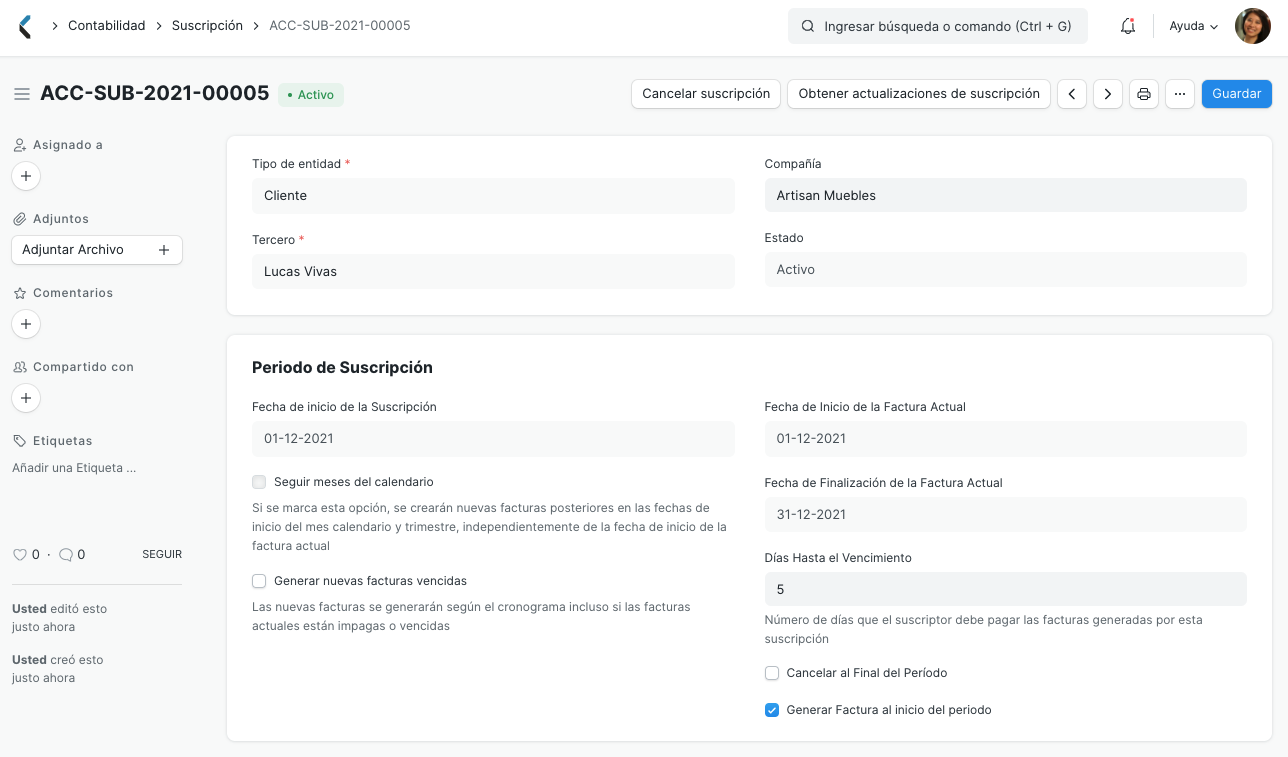Click the heart like icon
The height and width of the screenshot is (757, 1288).
[x=19, y=554]
